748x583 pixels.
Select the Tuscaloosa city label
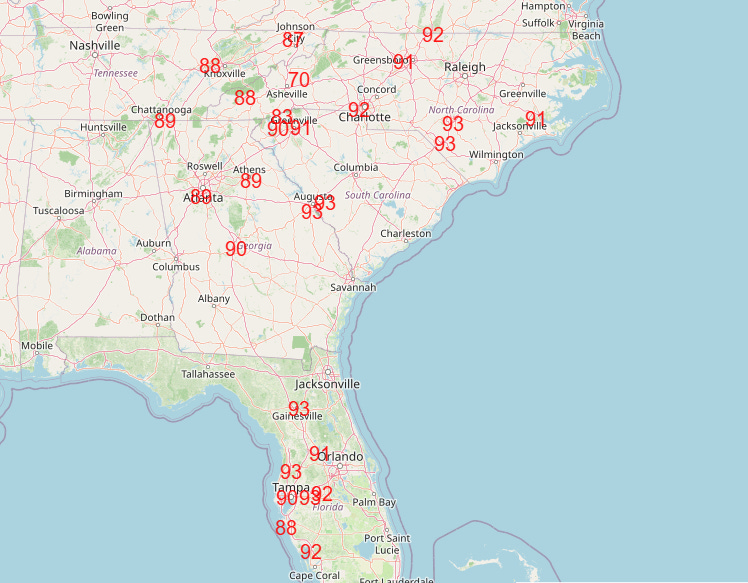pos(58,210)
